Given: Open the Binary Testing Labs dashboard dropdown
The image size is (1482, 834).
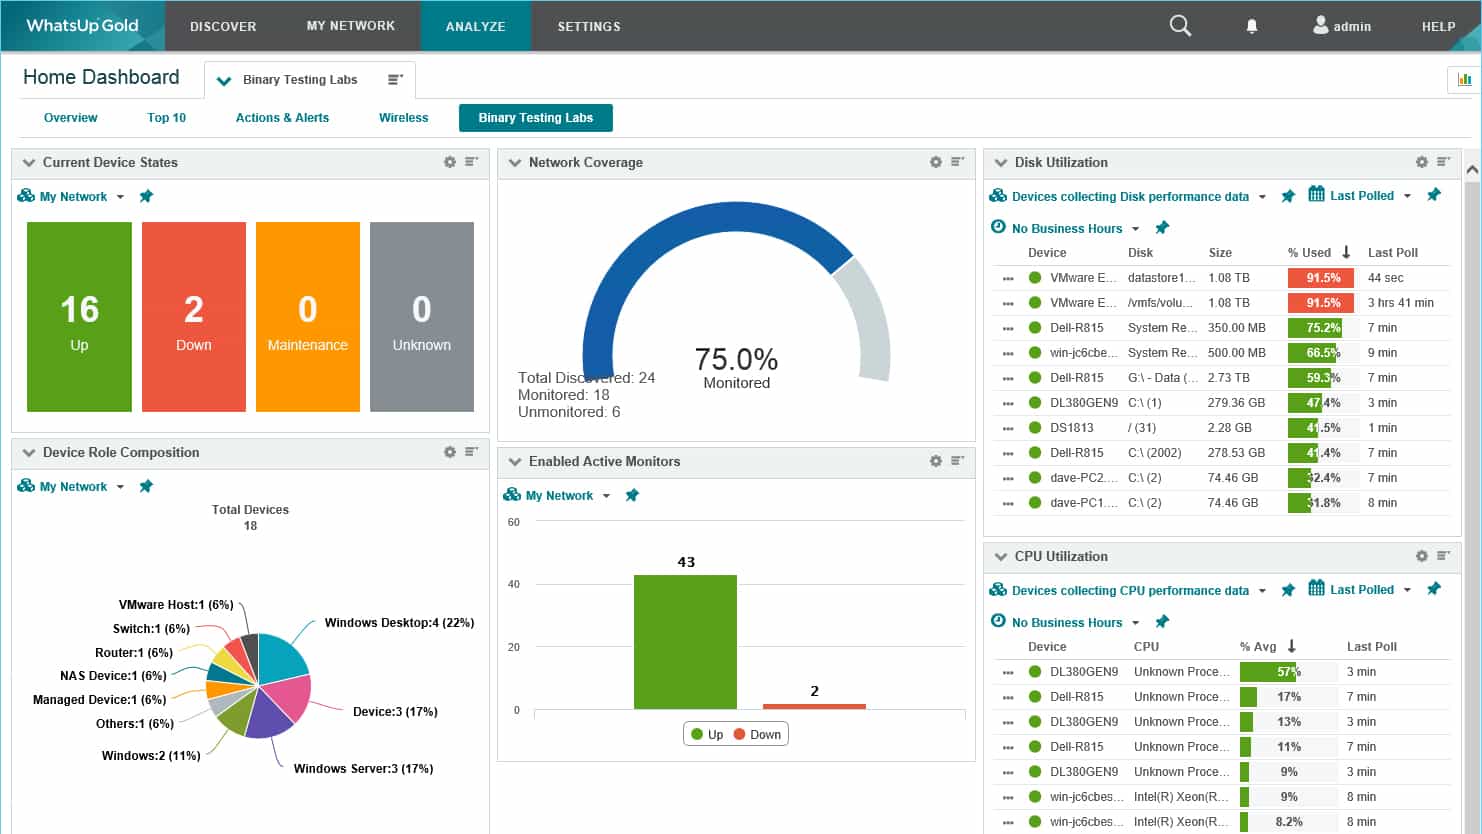Looking at the screenshot, I should [224, 81].
